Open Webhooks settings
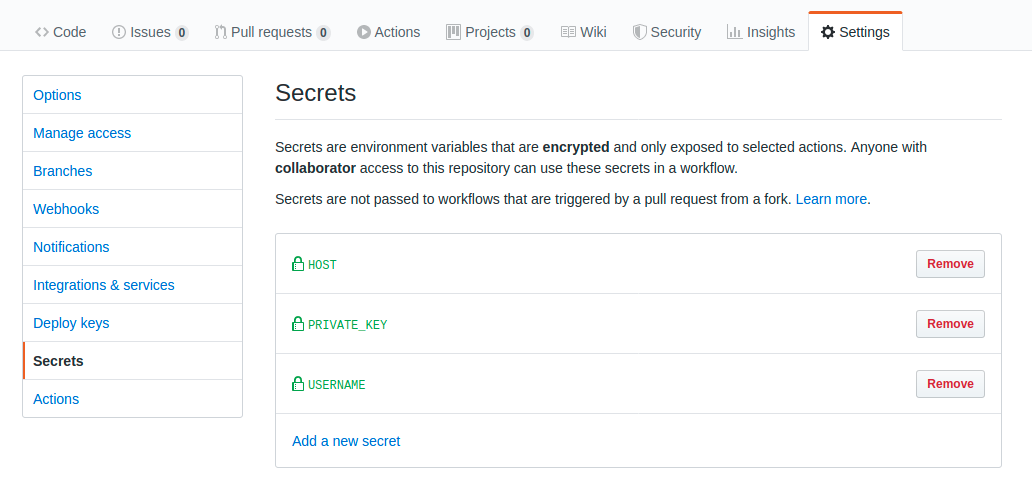The image size is (1032, 504). point(132,209)
